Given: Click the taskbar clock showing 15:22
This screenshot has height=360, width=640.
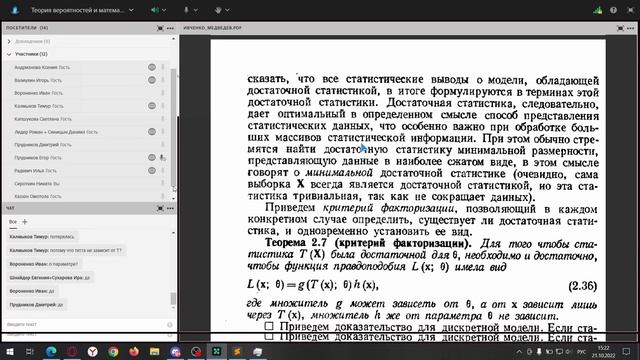Looking at the screenshot, I should coord(604,351).
